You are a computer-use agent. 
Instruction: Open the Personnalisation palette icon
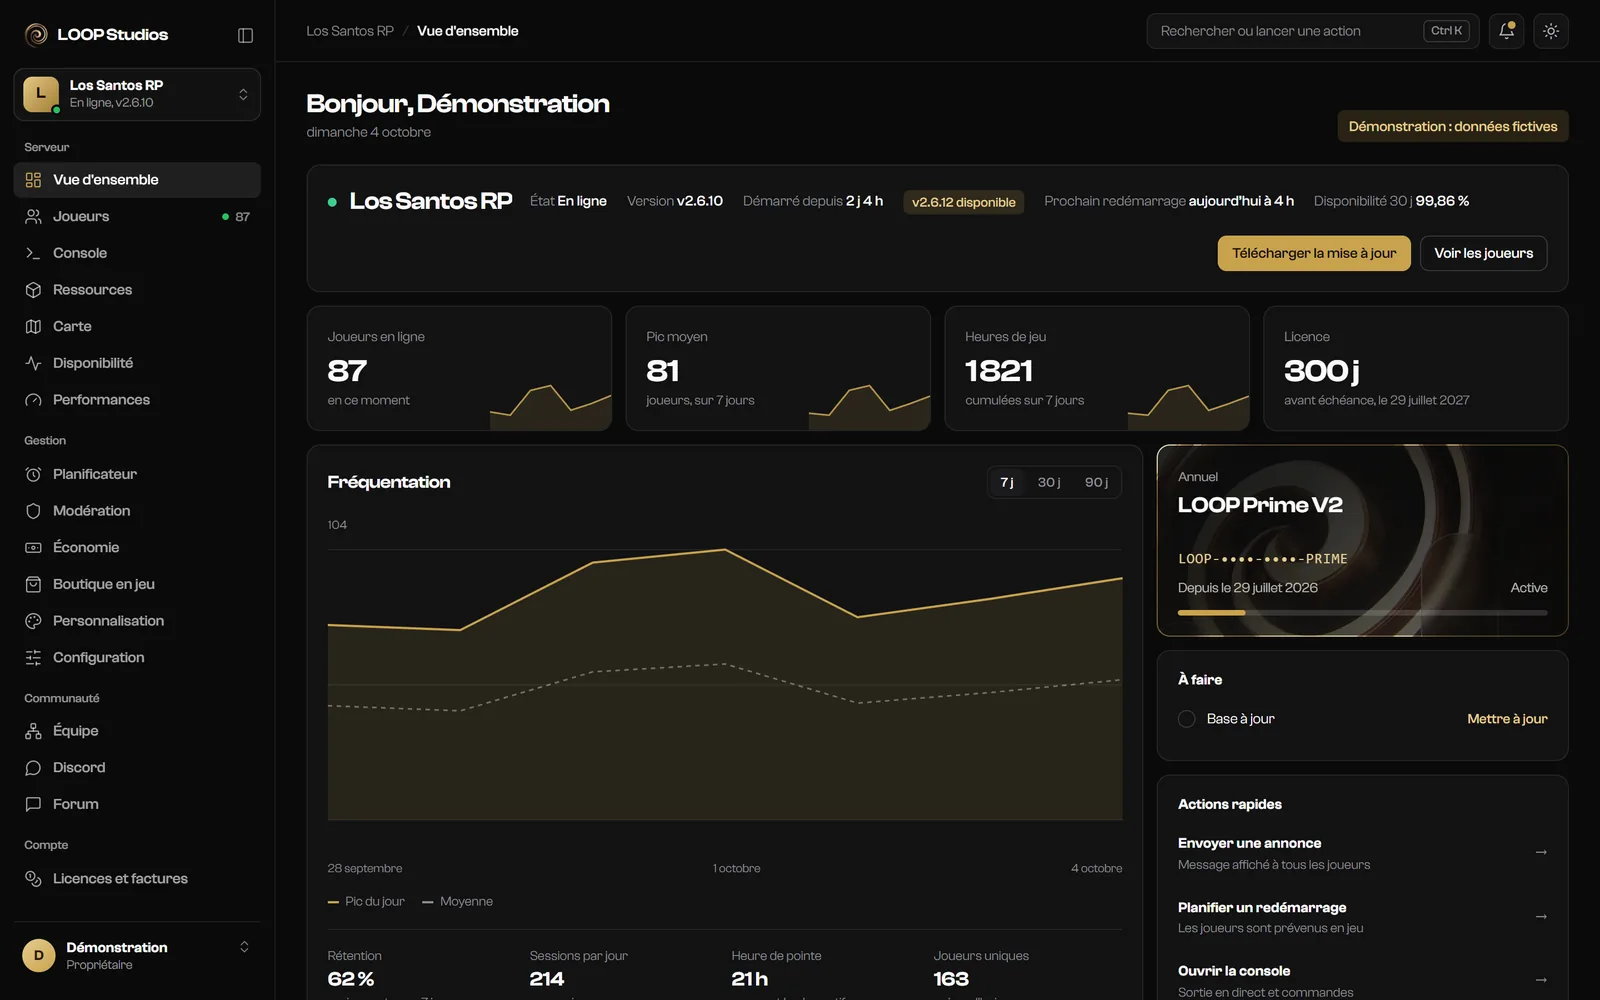[x=33, y=621]
